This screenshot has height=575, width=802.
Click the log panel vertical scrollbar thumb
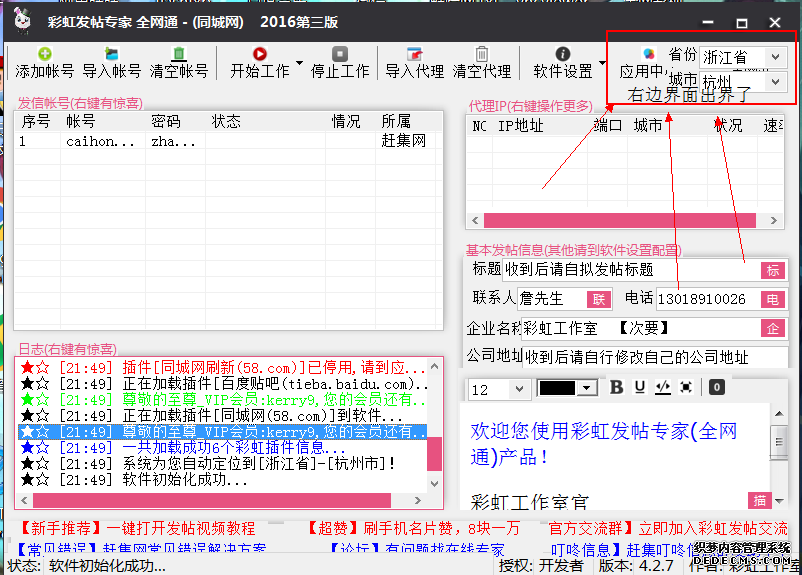tap(434, 453)
